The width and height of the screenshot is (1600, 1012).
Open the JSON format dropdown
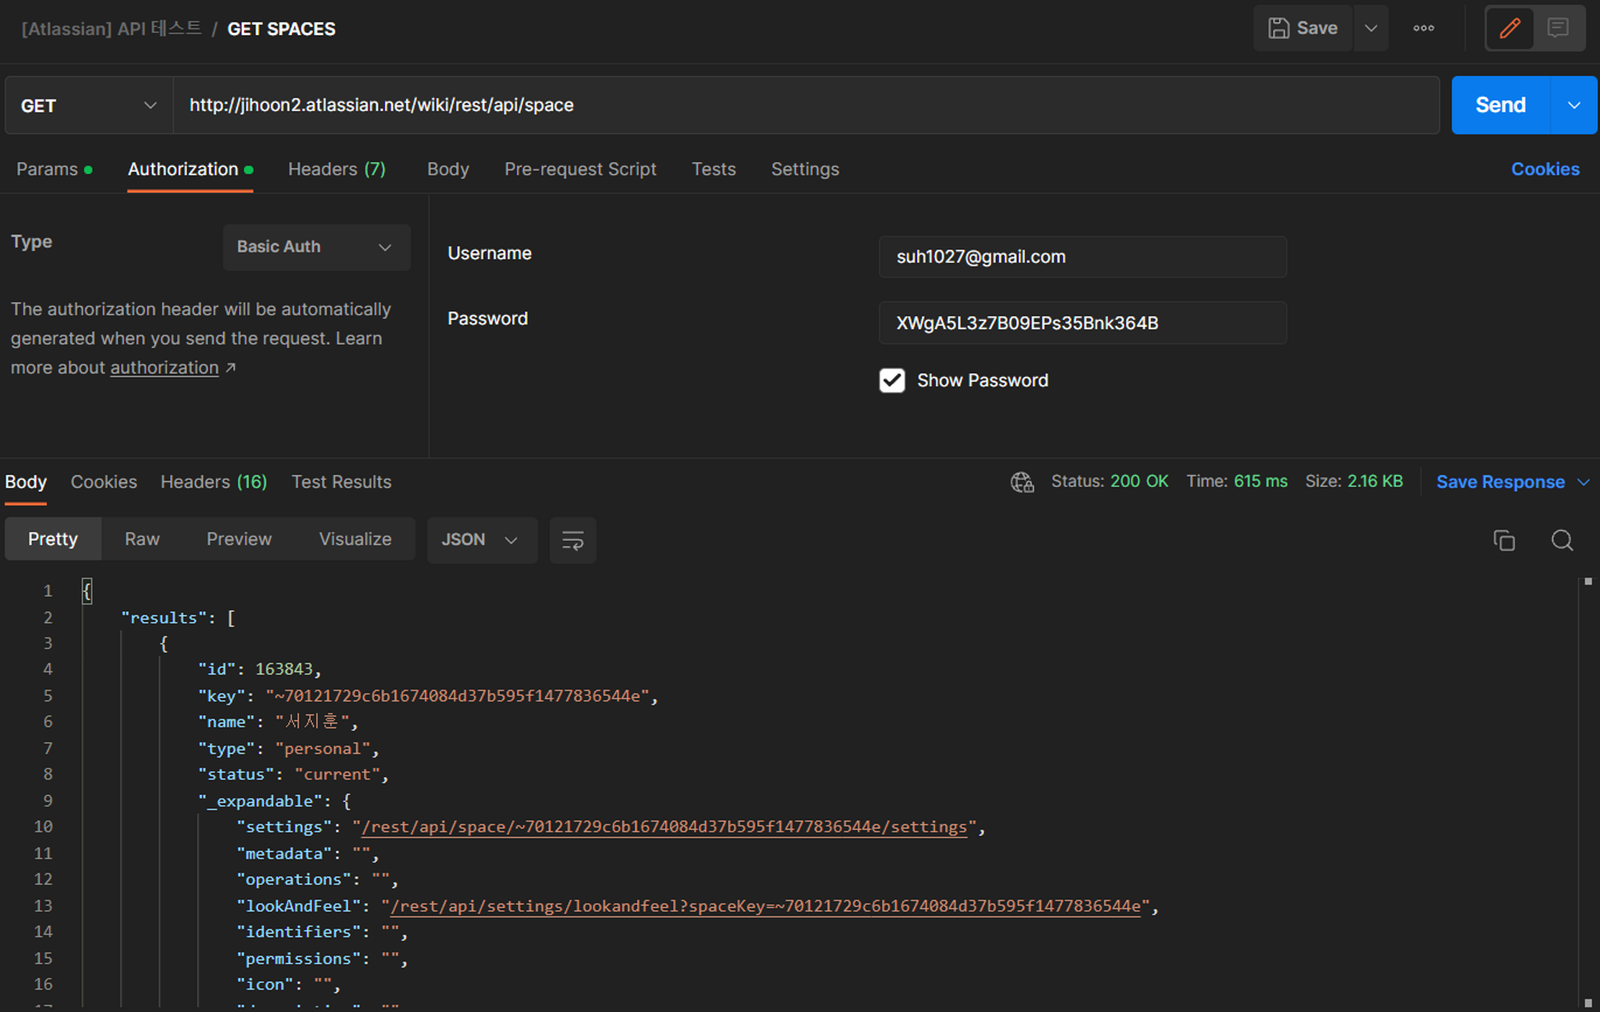coord(481,540)
